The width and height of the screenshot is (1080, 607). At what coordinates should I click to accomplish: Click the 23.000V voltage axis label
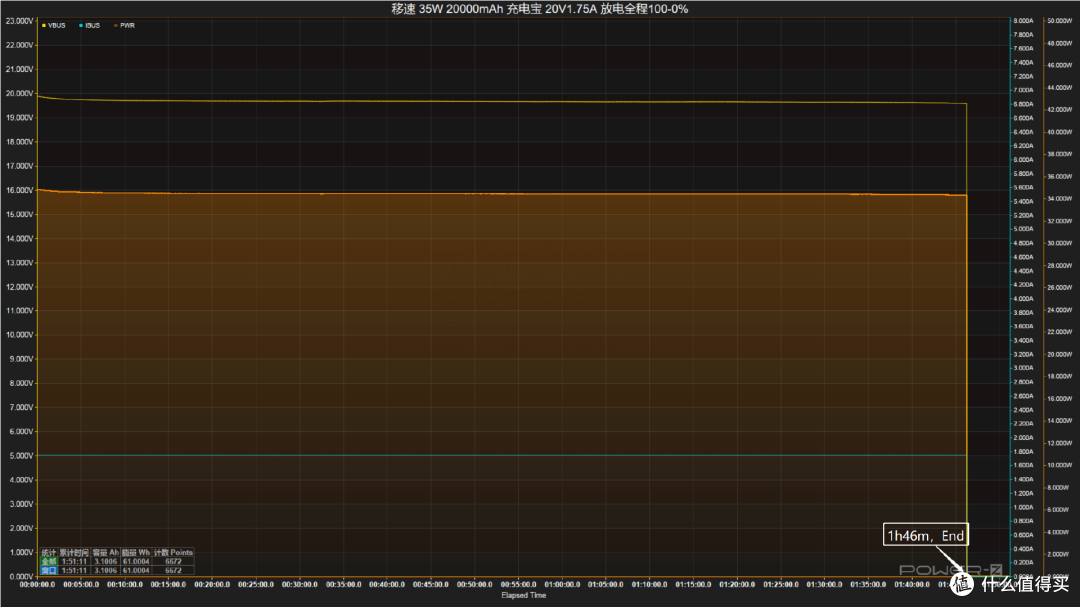click(19, 21)
